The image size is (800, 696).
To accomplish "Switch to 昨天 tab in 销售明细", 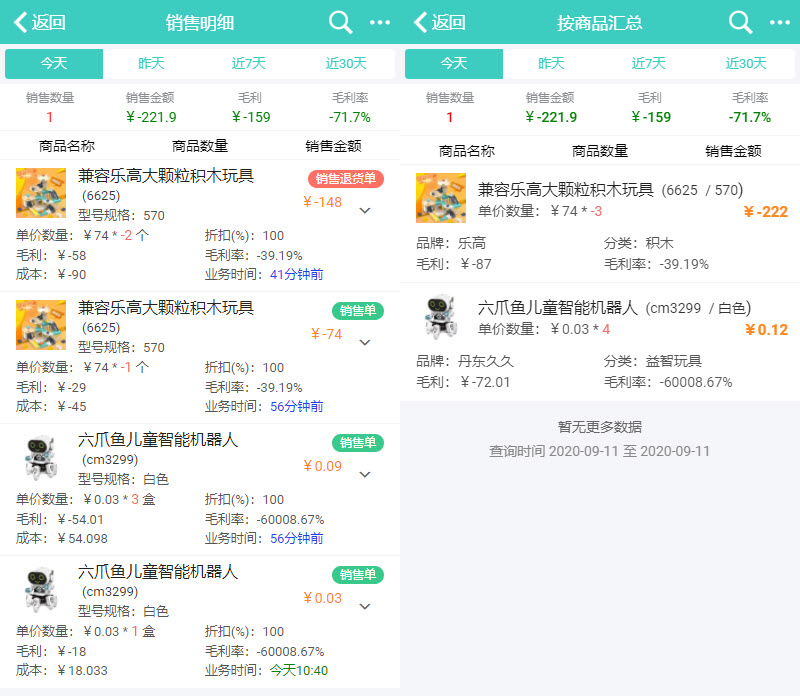I will click(151, 63).
